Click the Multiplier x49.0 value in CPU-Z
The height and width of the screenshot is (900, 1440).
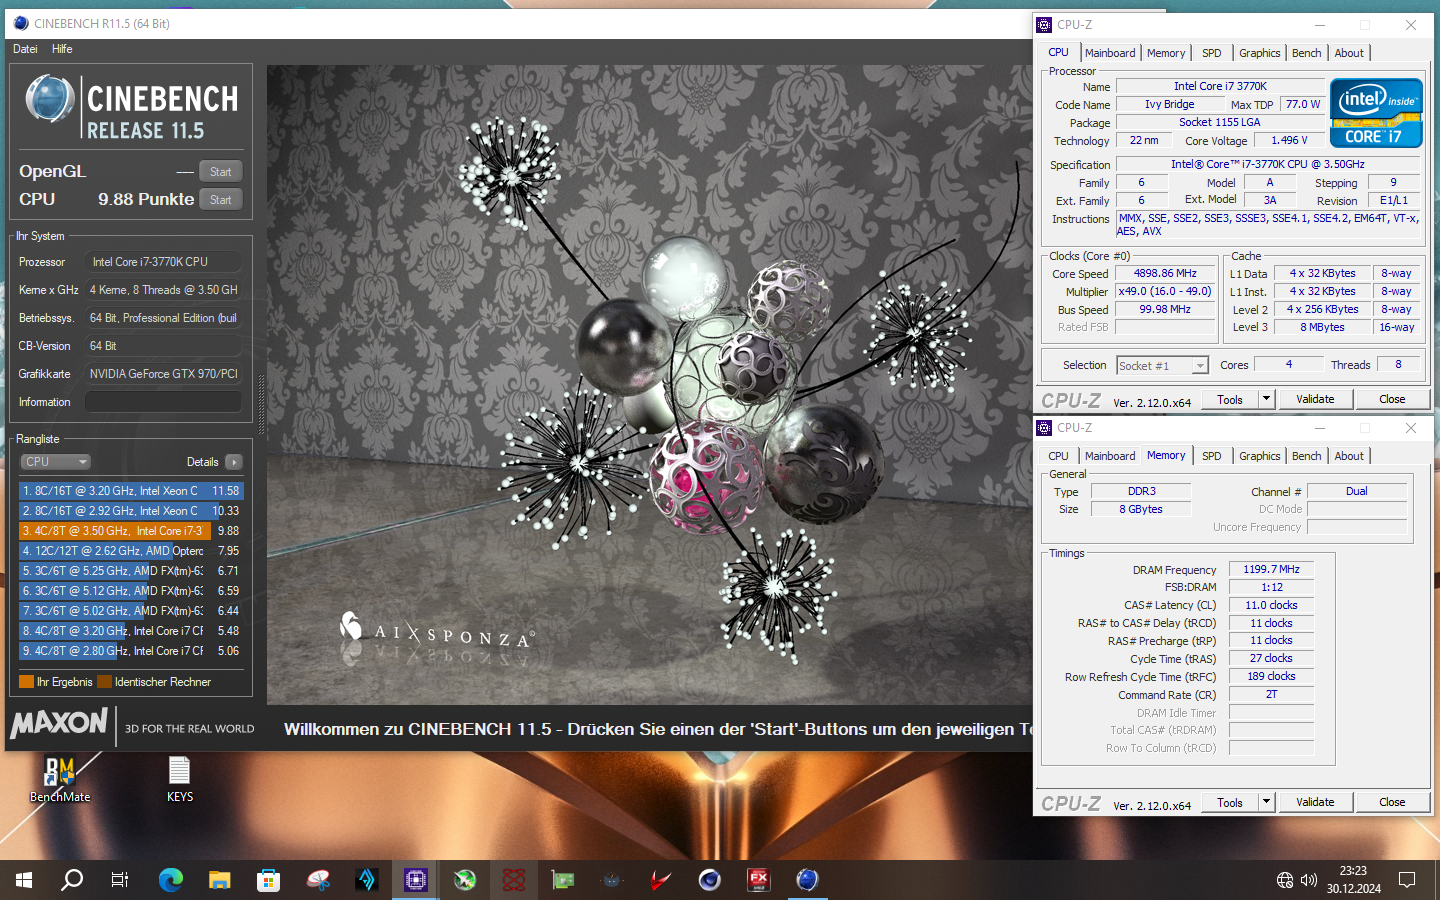pyautogui.click(x=1165, y=291)
